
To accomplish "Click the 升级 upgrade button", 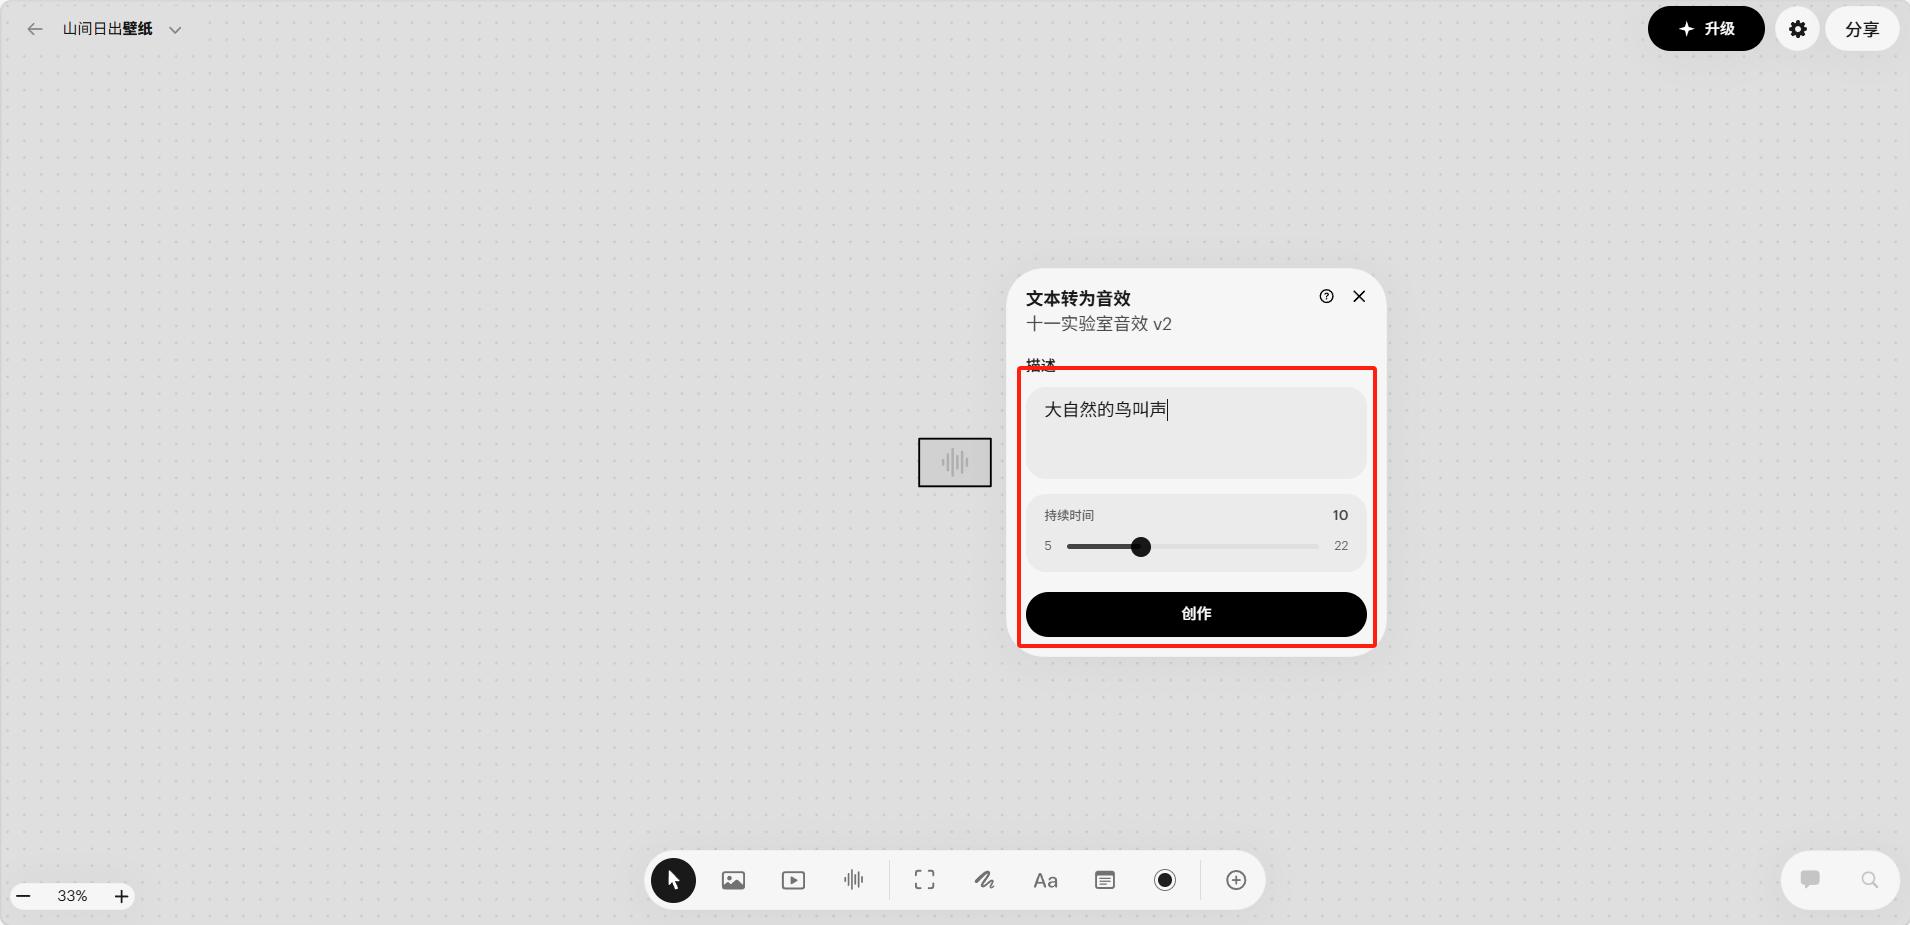I will [x=1706, y=29].
